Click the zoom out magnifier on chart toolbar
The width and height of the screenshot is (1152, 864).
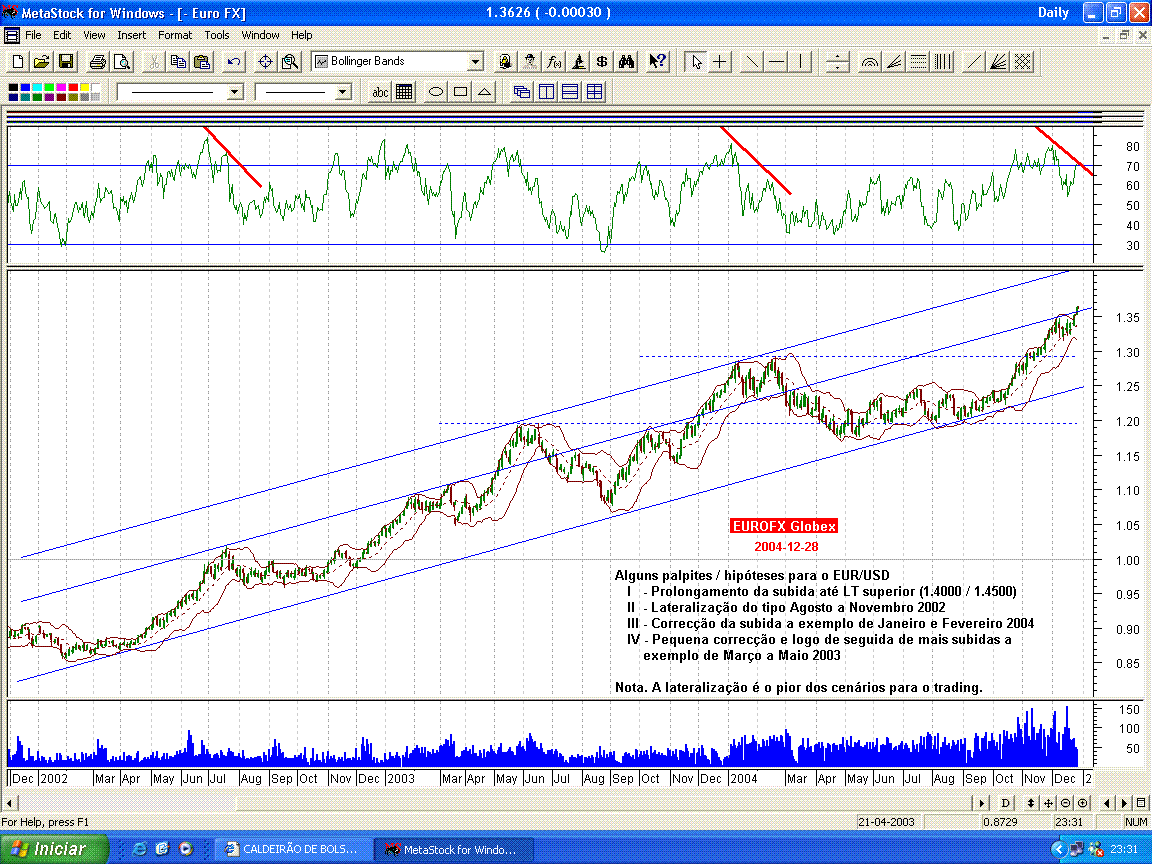point(1066,803)
